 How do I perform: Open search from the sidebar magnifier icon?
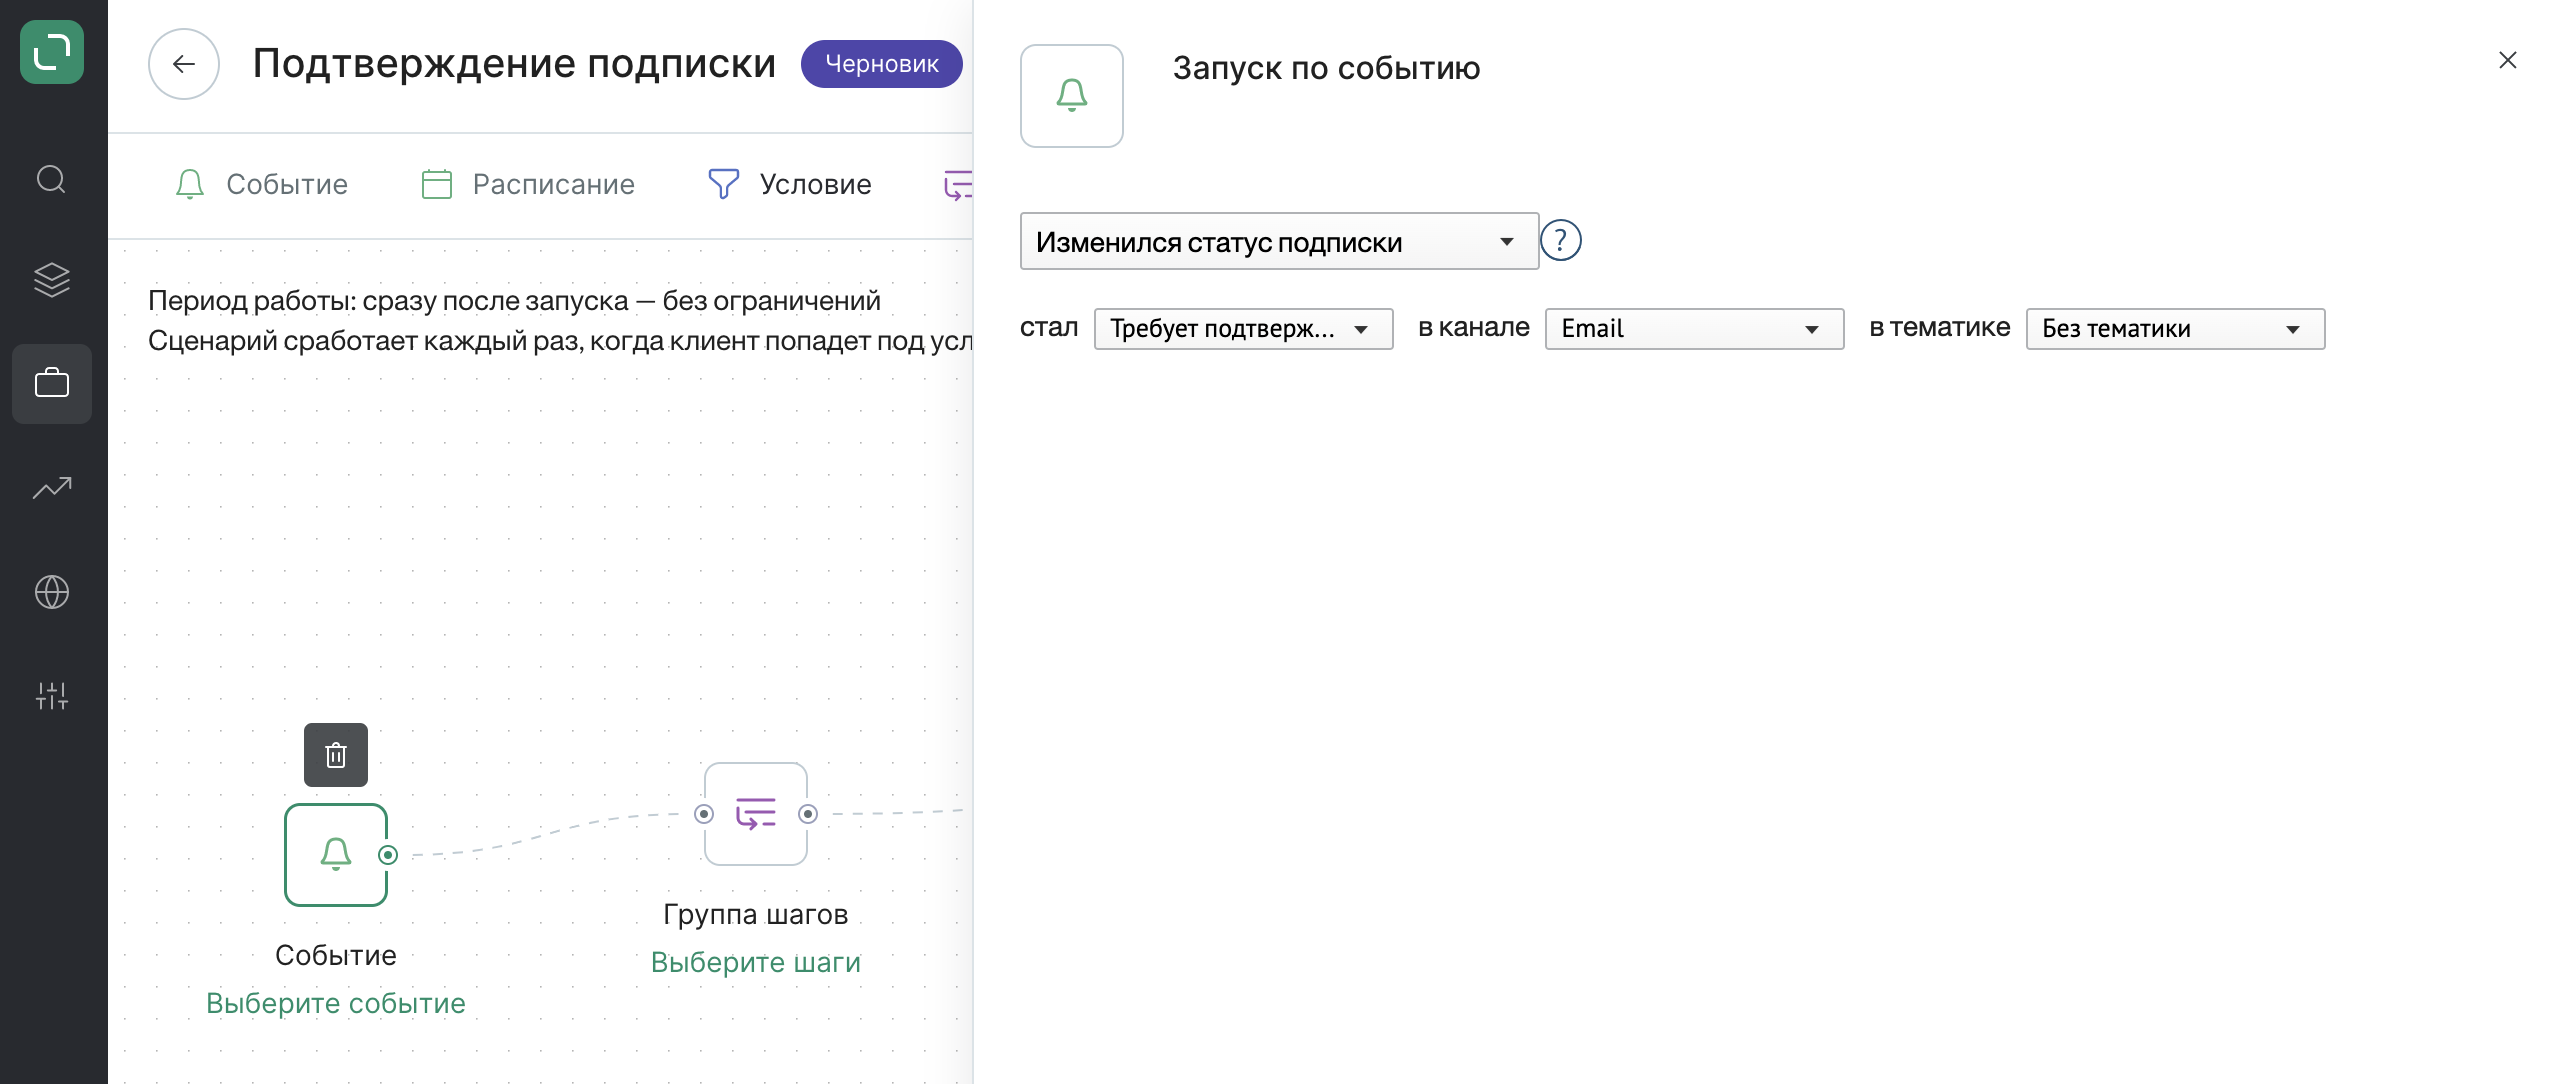(x=52, y=180)
